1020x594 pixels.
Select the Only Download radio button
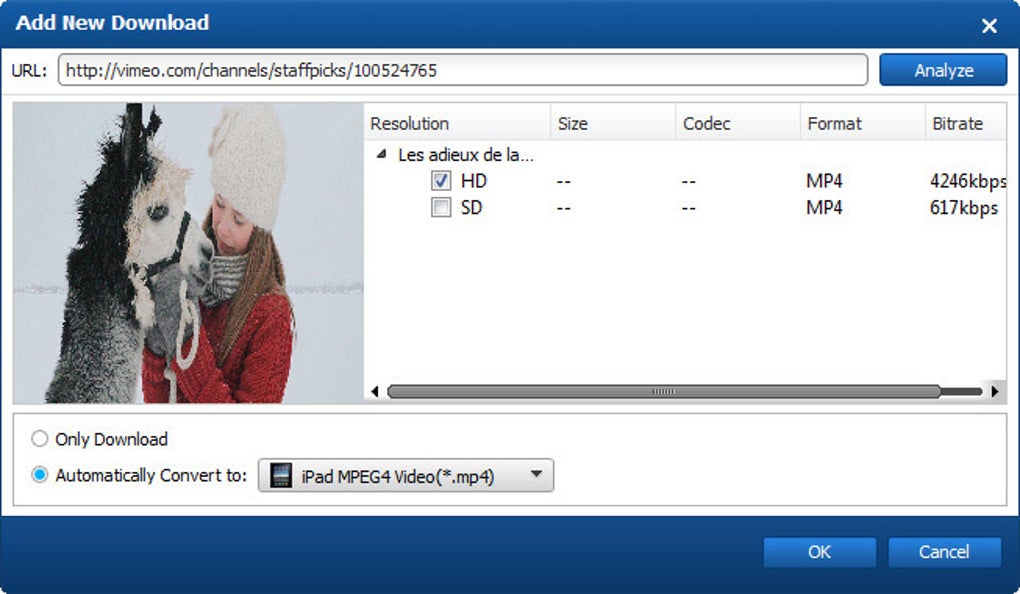(x=40, y=439)
